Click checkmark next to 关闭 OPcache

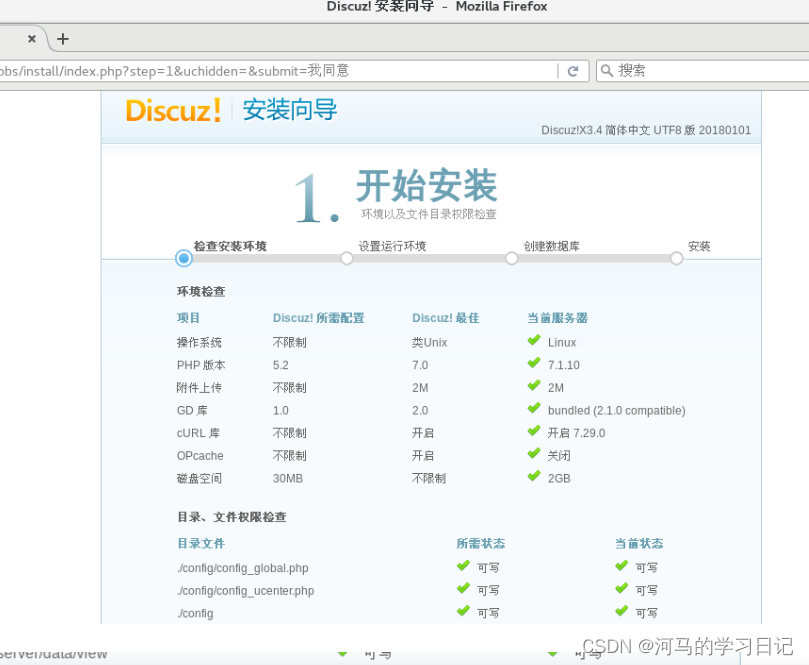coord(534,454)
